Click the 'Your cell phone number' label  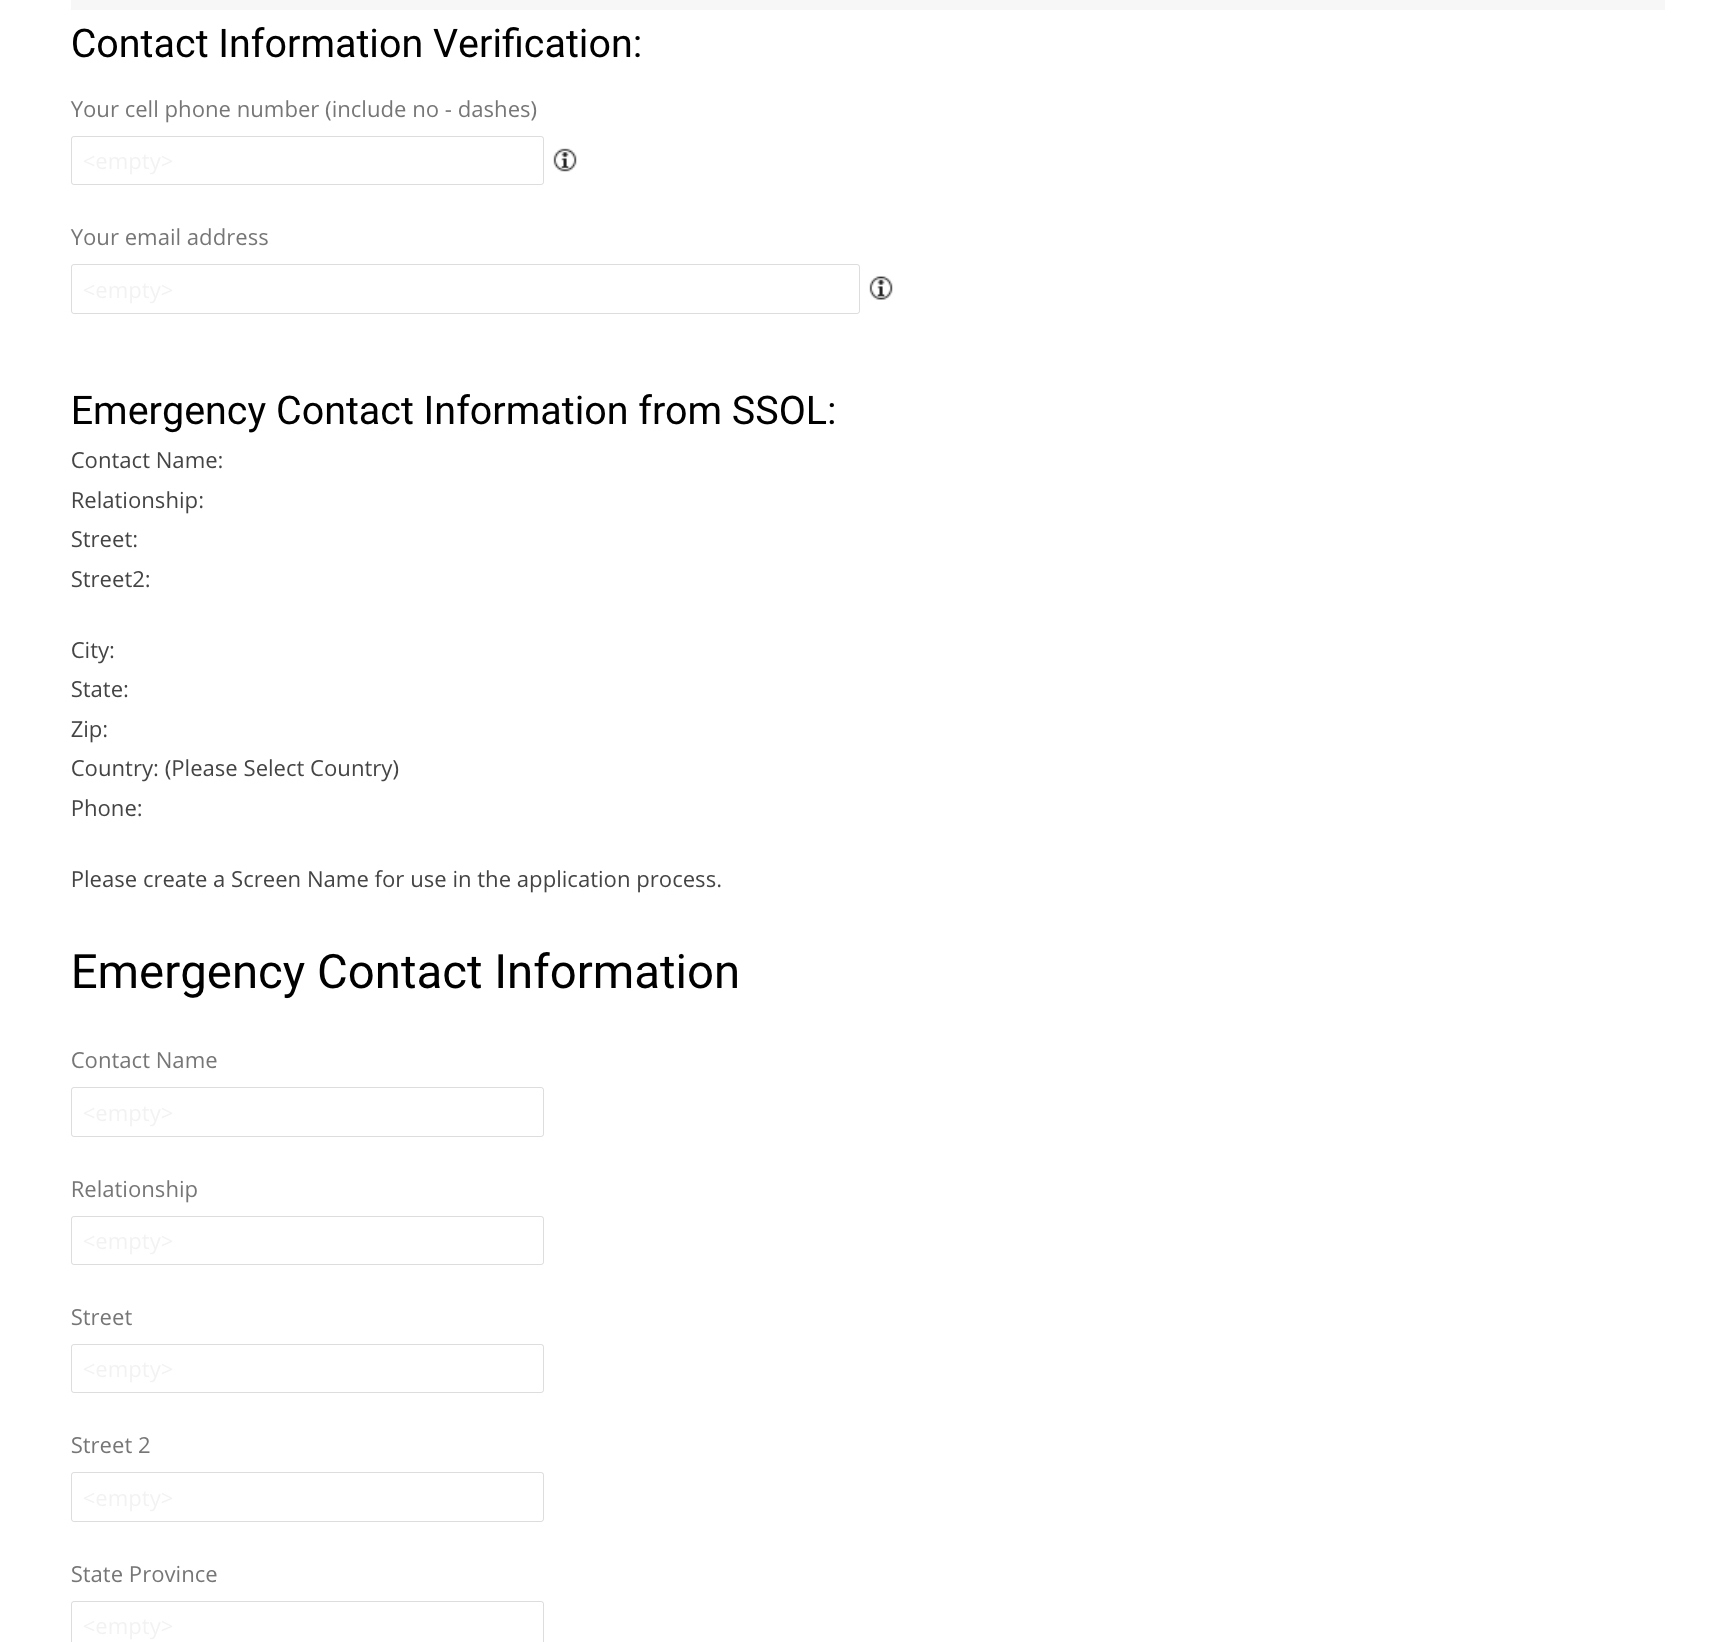pos(303,109)
